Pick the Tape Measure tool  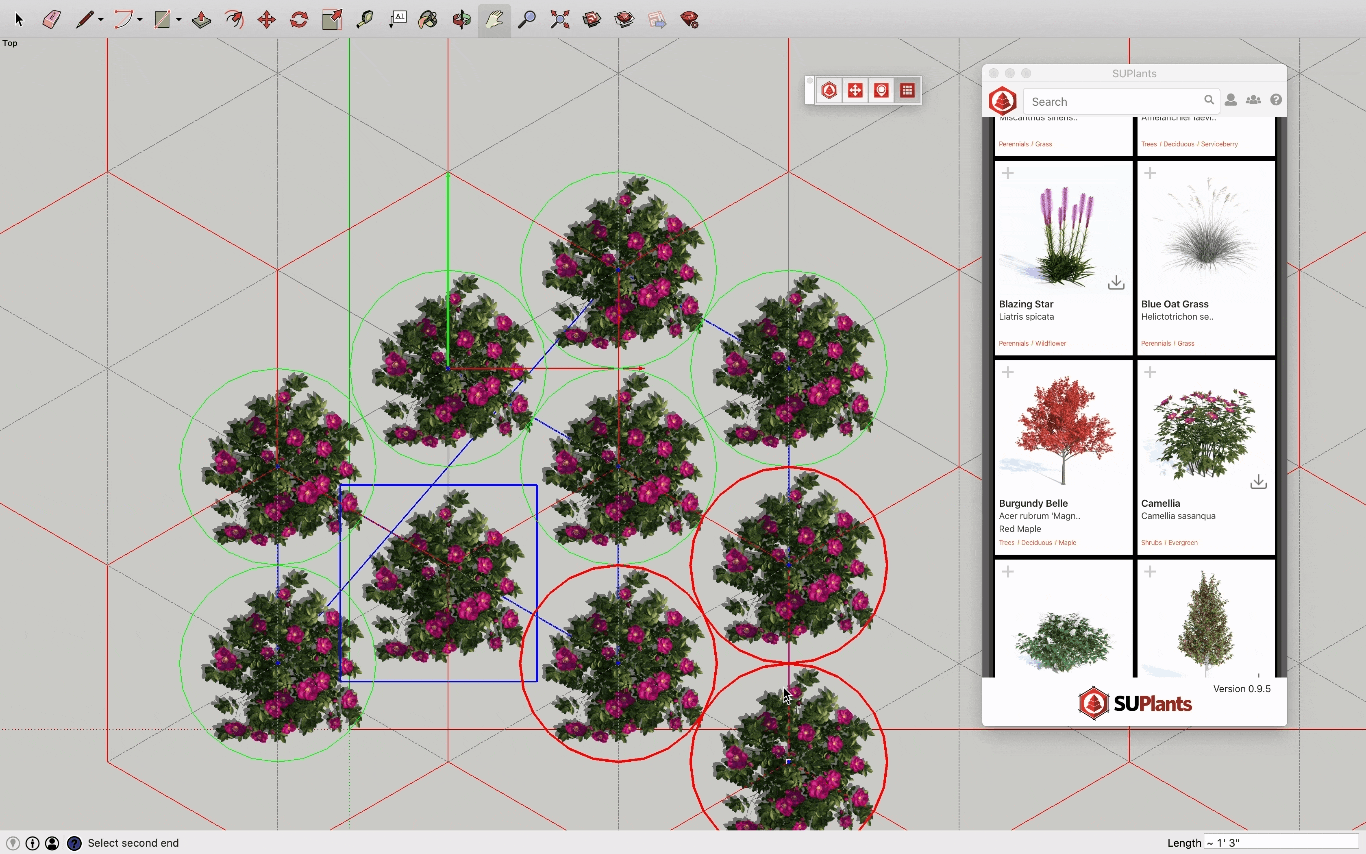click(x=365, y=19)
